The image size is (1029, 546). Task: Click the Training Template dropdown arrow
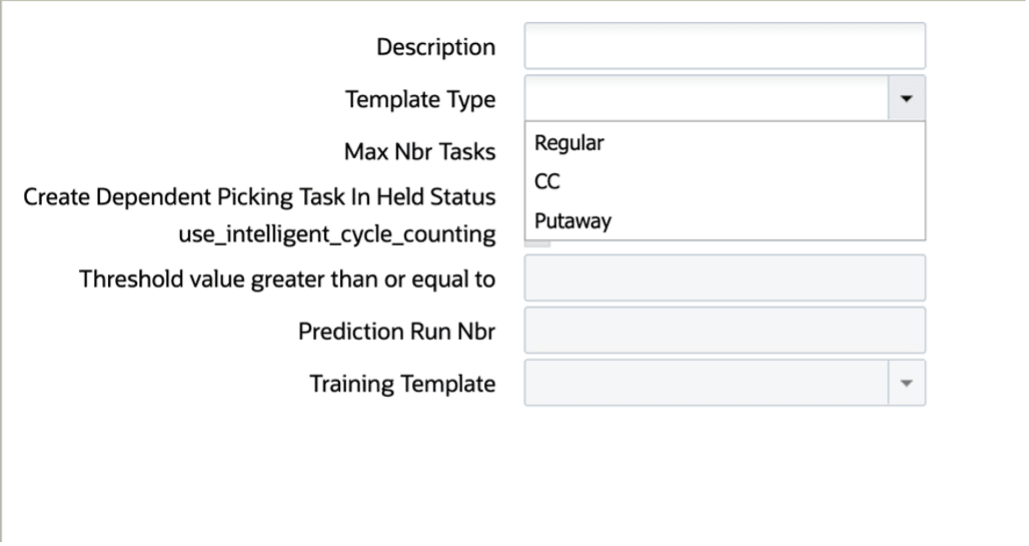[x=906, y=383]
